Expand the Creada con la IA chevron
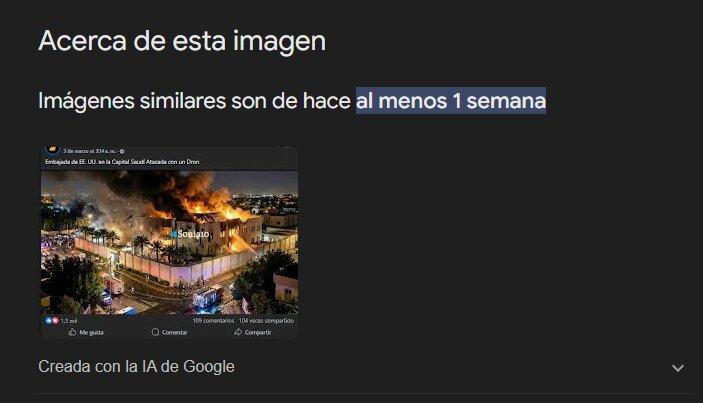 tap(678, 368)
